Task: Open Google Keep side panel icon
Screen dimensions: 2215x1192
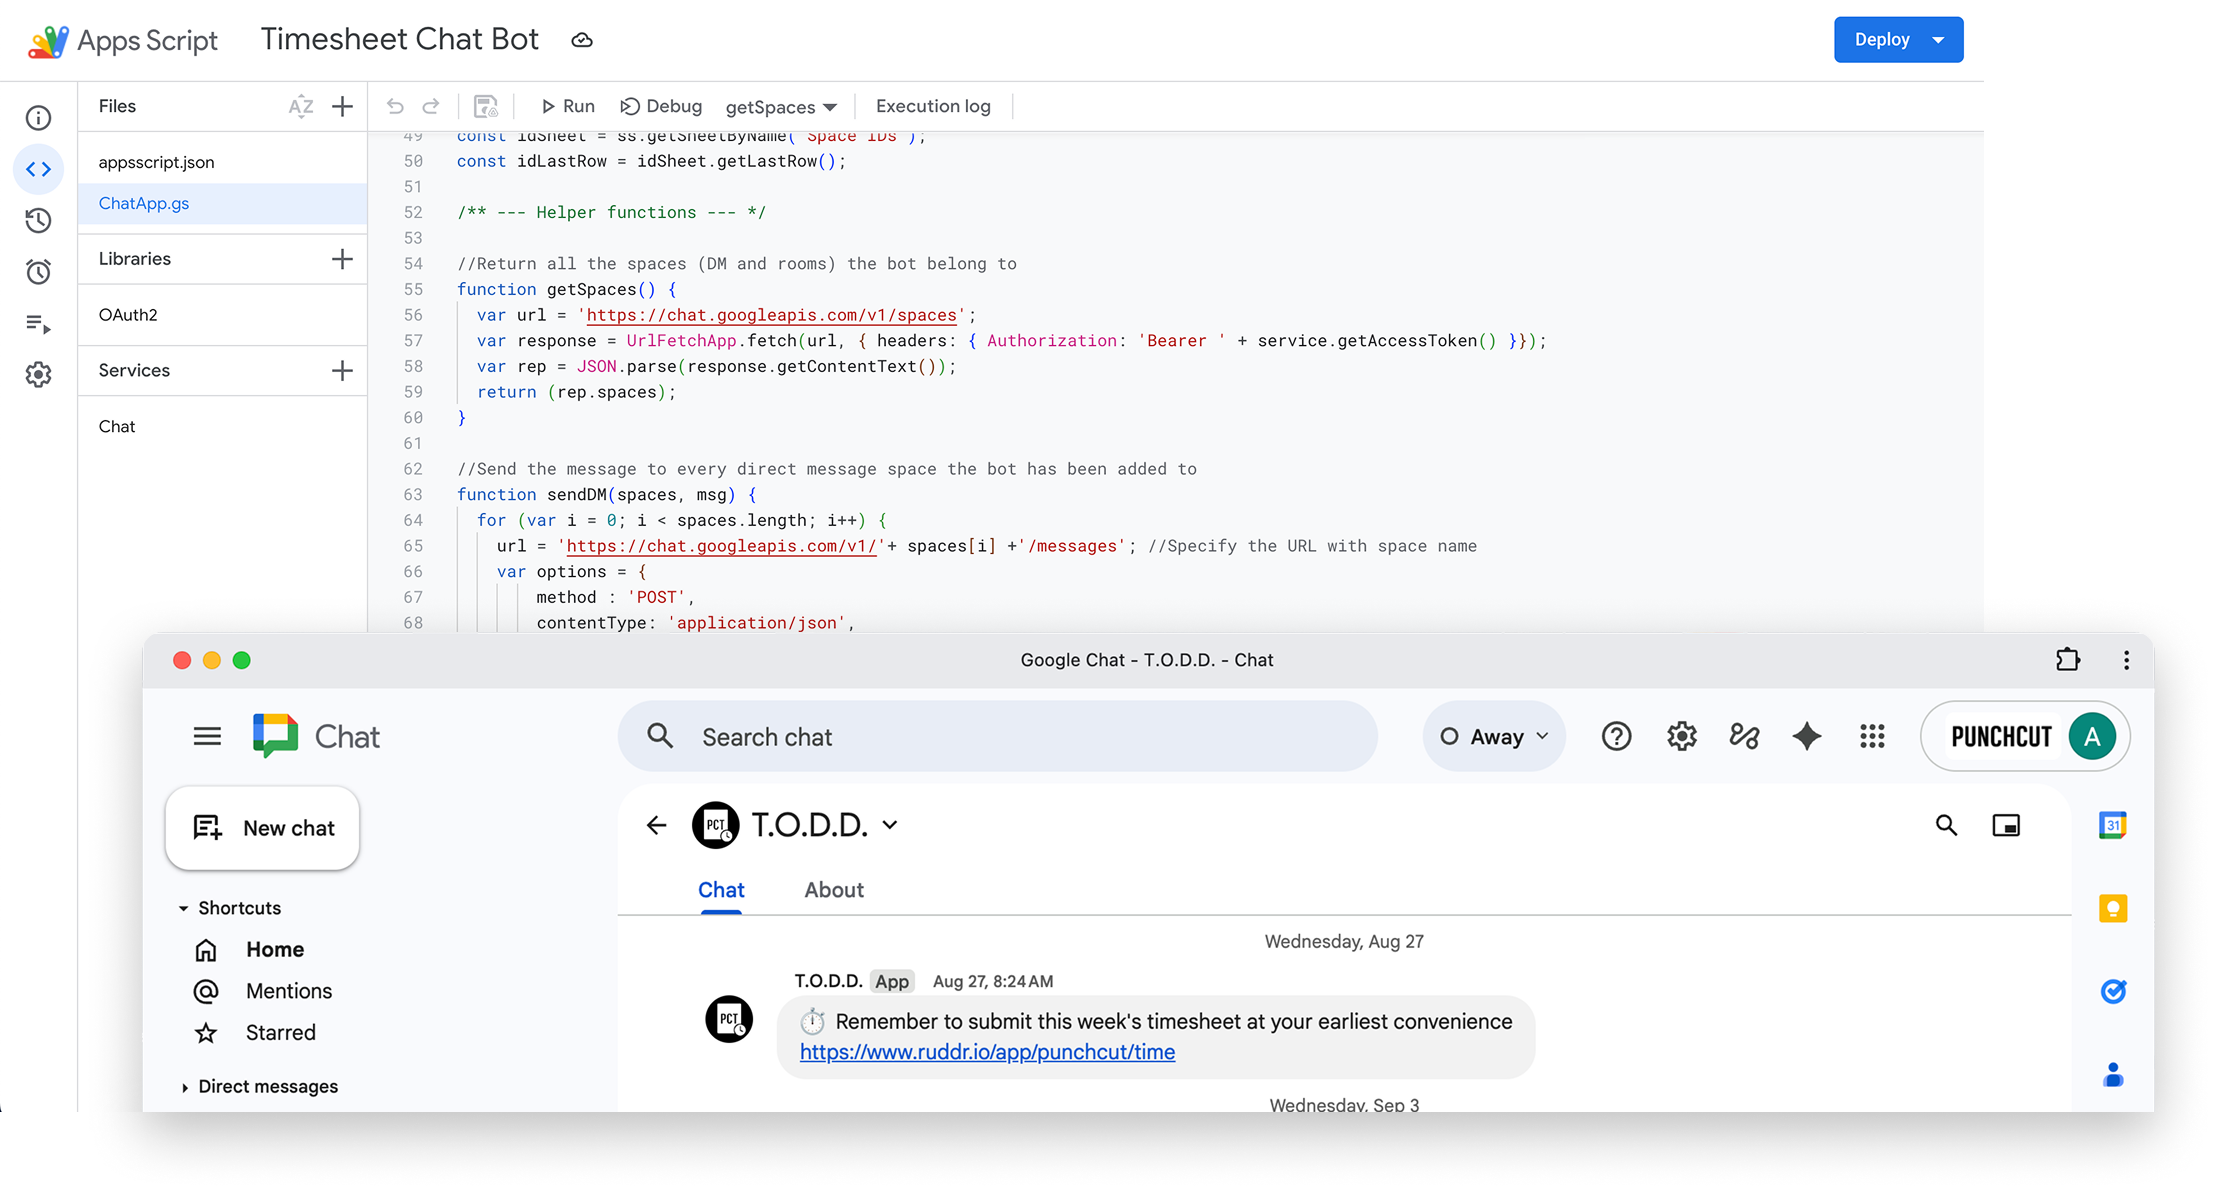Action: (x=2112, y=908)
